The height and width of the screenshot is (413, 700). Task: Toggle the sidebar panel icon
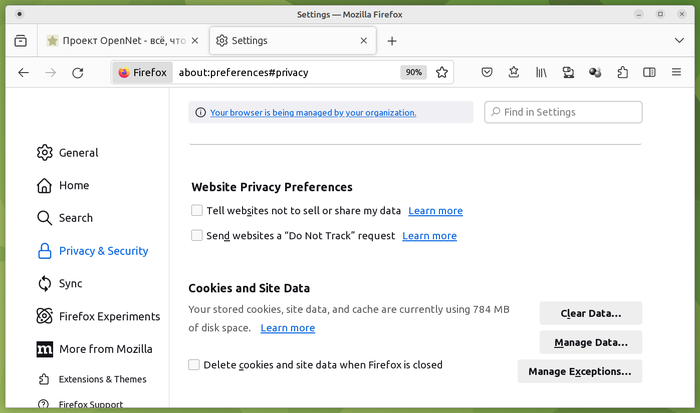649,72
